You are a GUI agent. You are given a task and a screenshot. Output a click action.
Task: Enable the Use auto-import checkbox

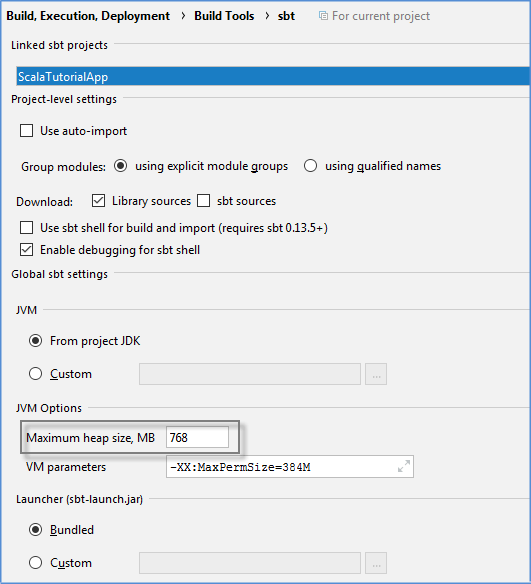[26, 131]
